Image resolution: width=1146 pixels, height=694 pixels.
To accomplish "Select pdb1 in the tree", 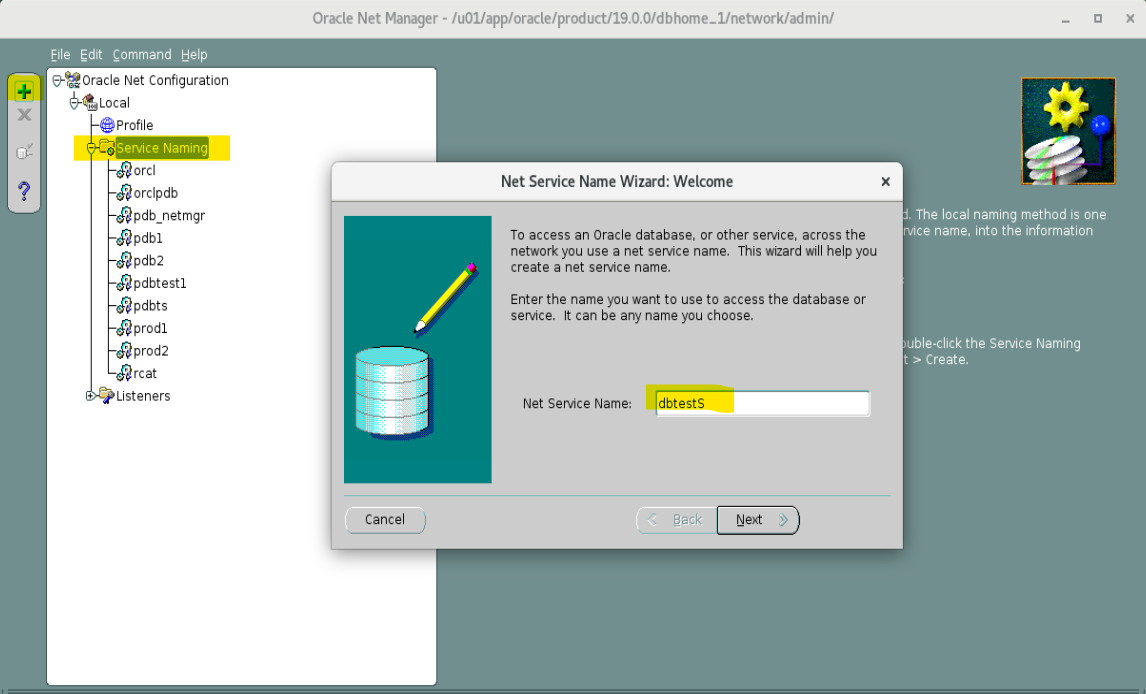I will click(x=148, y=238).
